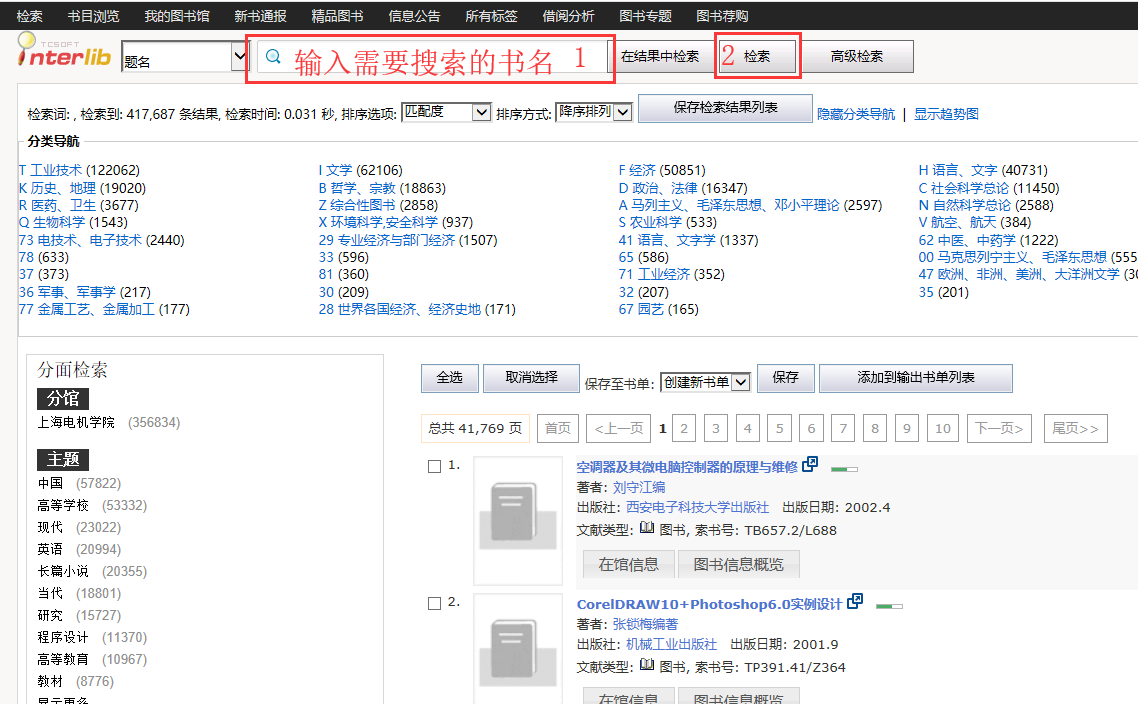Click the 显示趋势图 link
The image size is (1138, 704).
[946, 114]
